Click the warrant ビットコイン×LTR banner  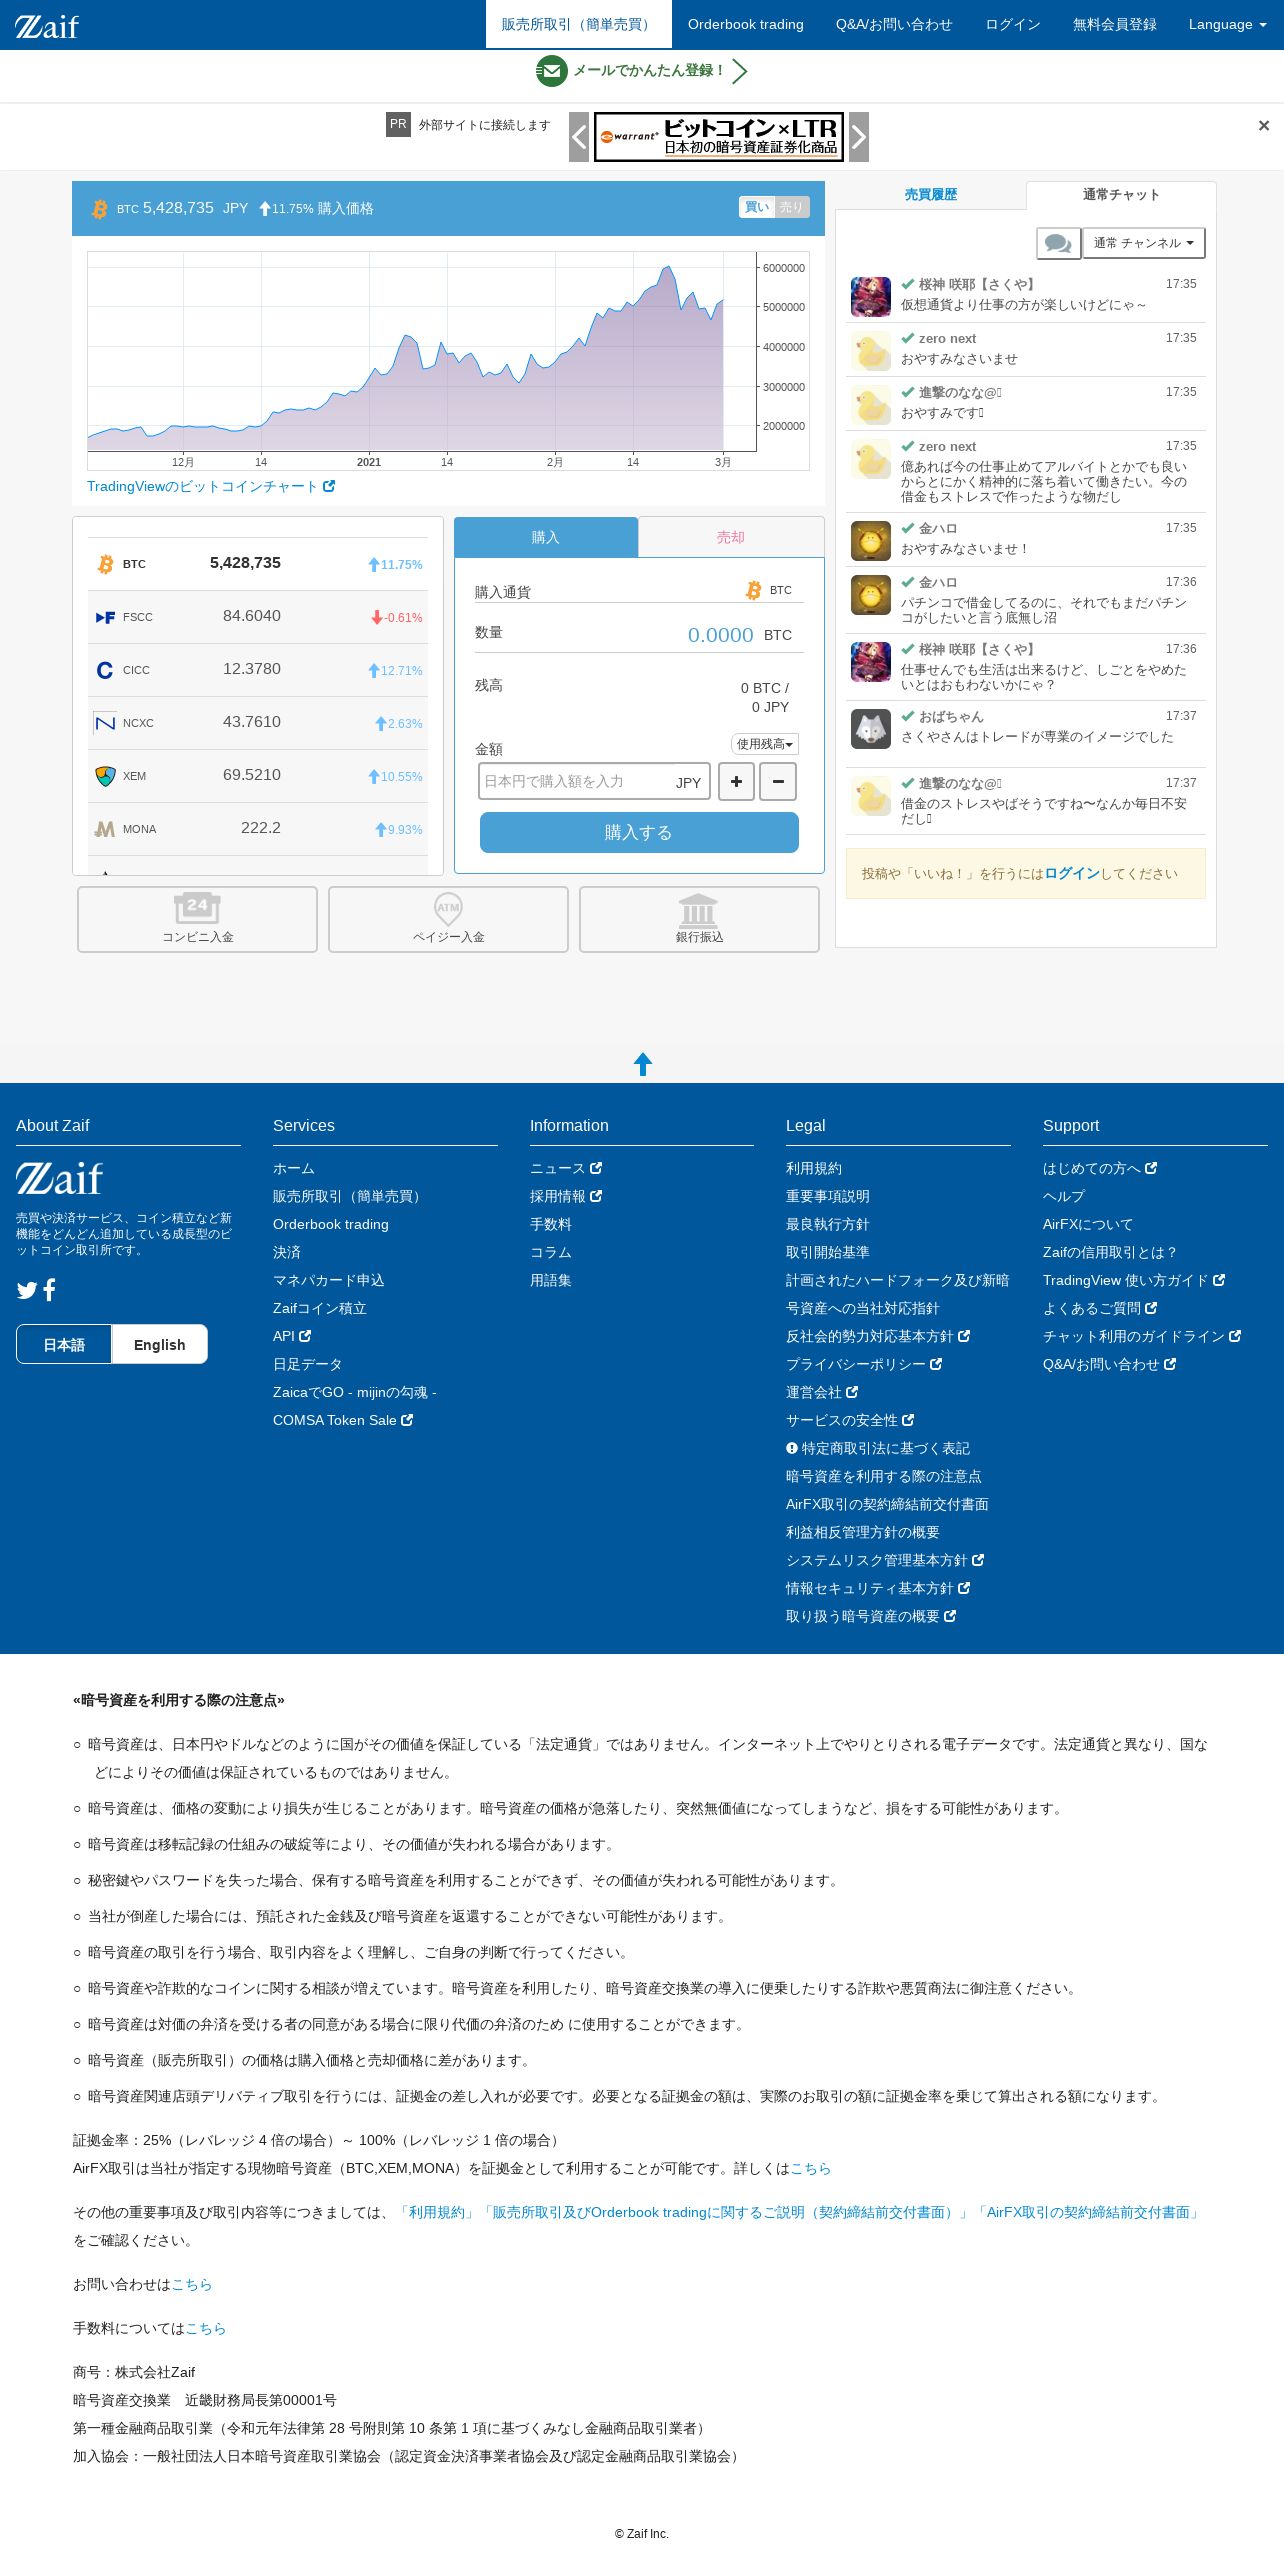(x=719, y=137)
